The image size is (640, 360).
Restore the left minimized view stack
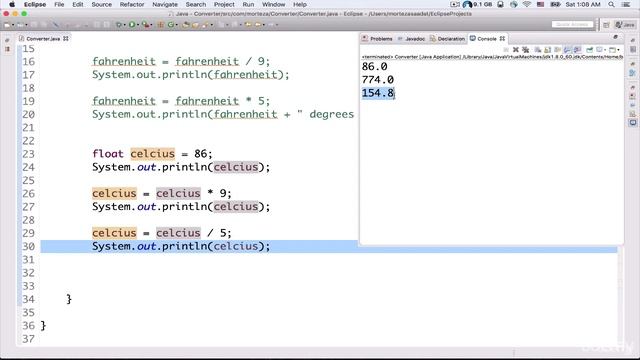point(7,40)
